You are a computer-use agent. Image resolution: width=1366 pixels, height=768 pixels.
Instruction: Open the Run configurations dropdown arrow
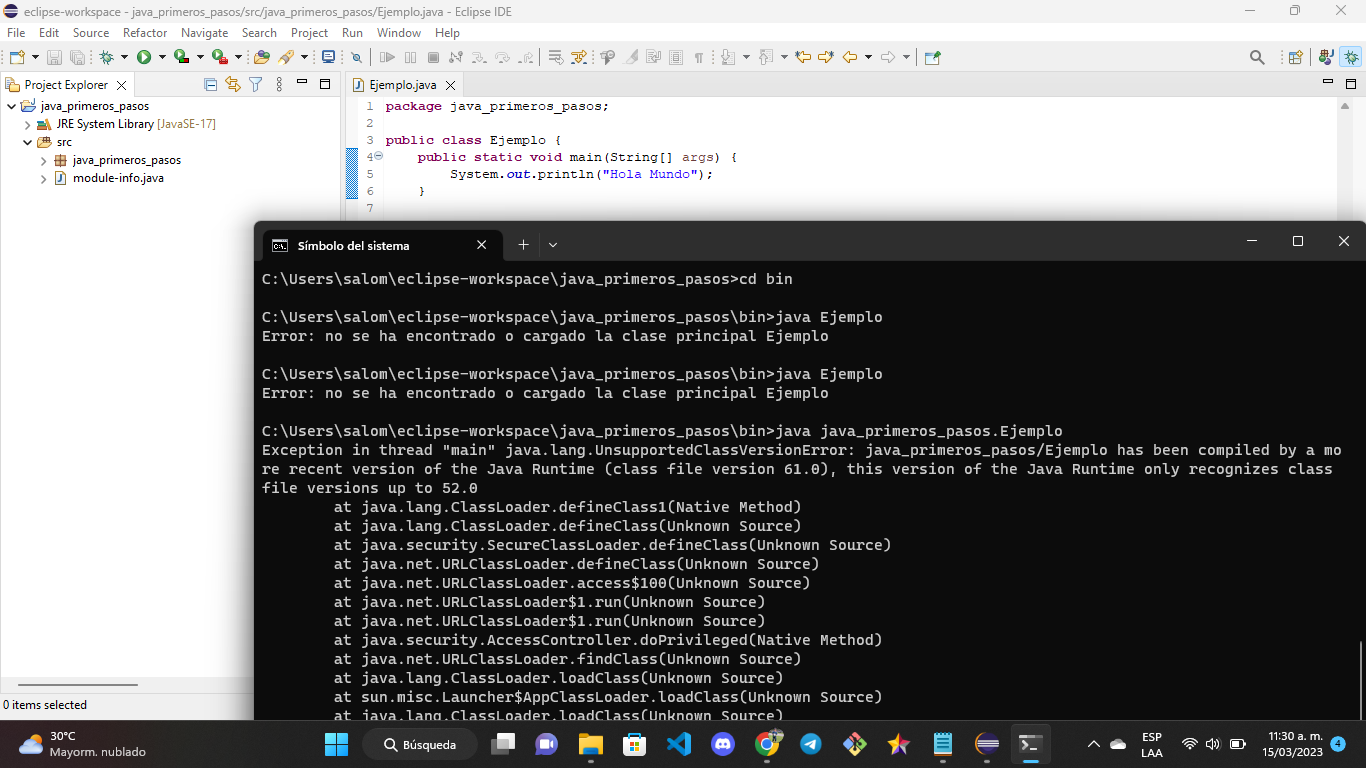[x=162, y=57]
